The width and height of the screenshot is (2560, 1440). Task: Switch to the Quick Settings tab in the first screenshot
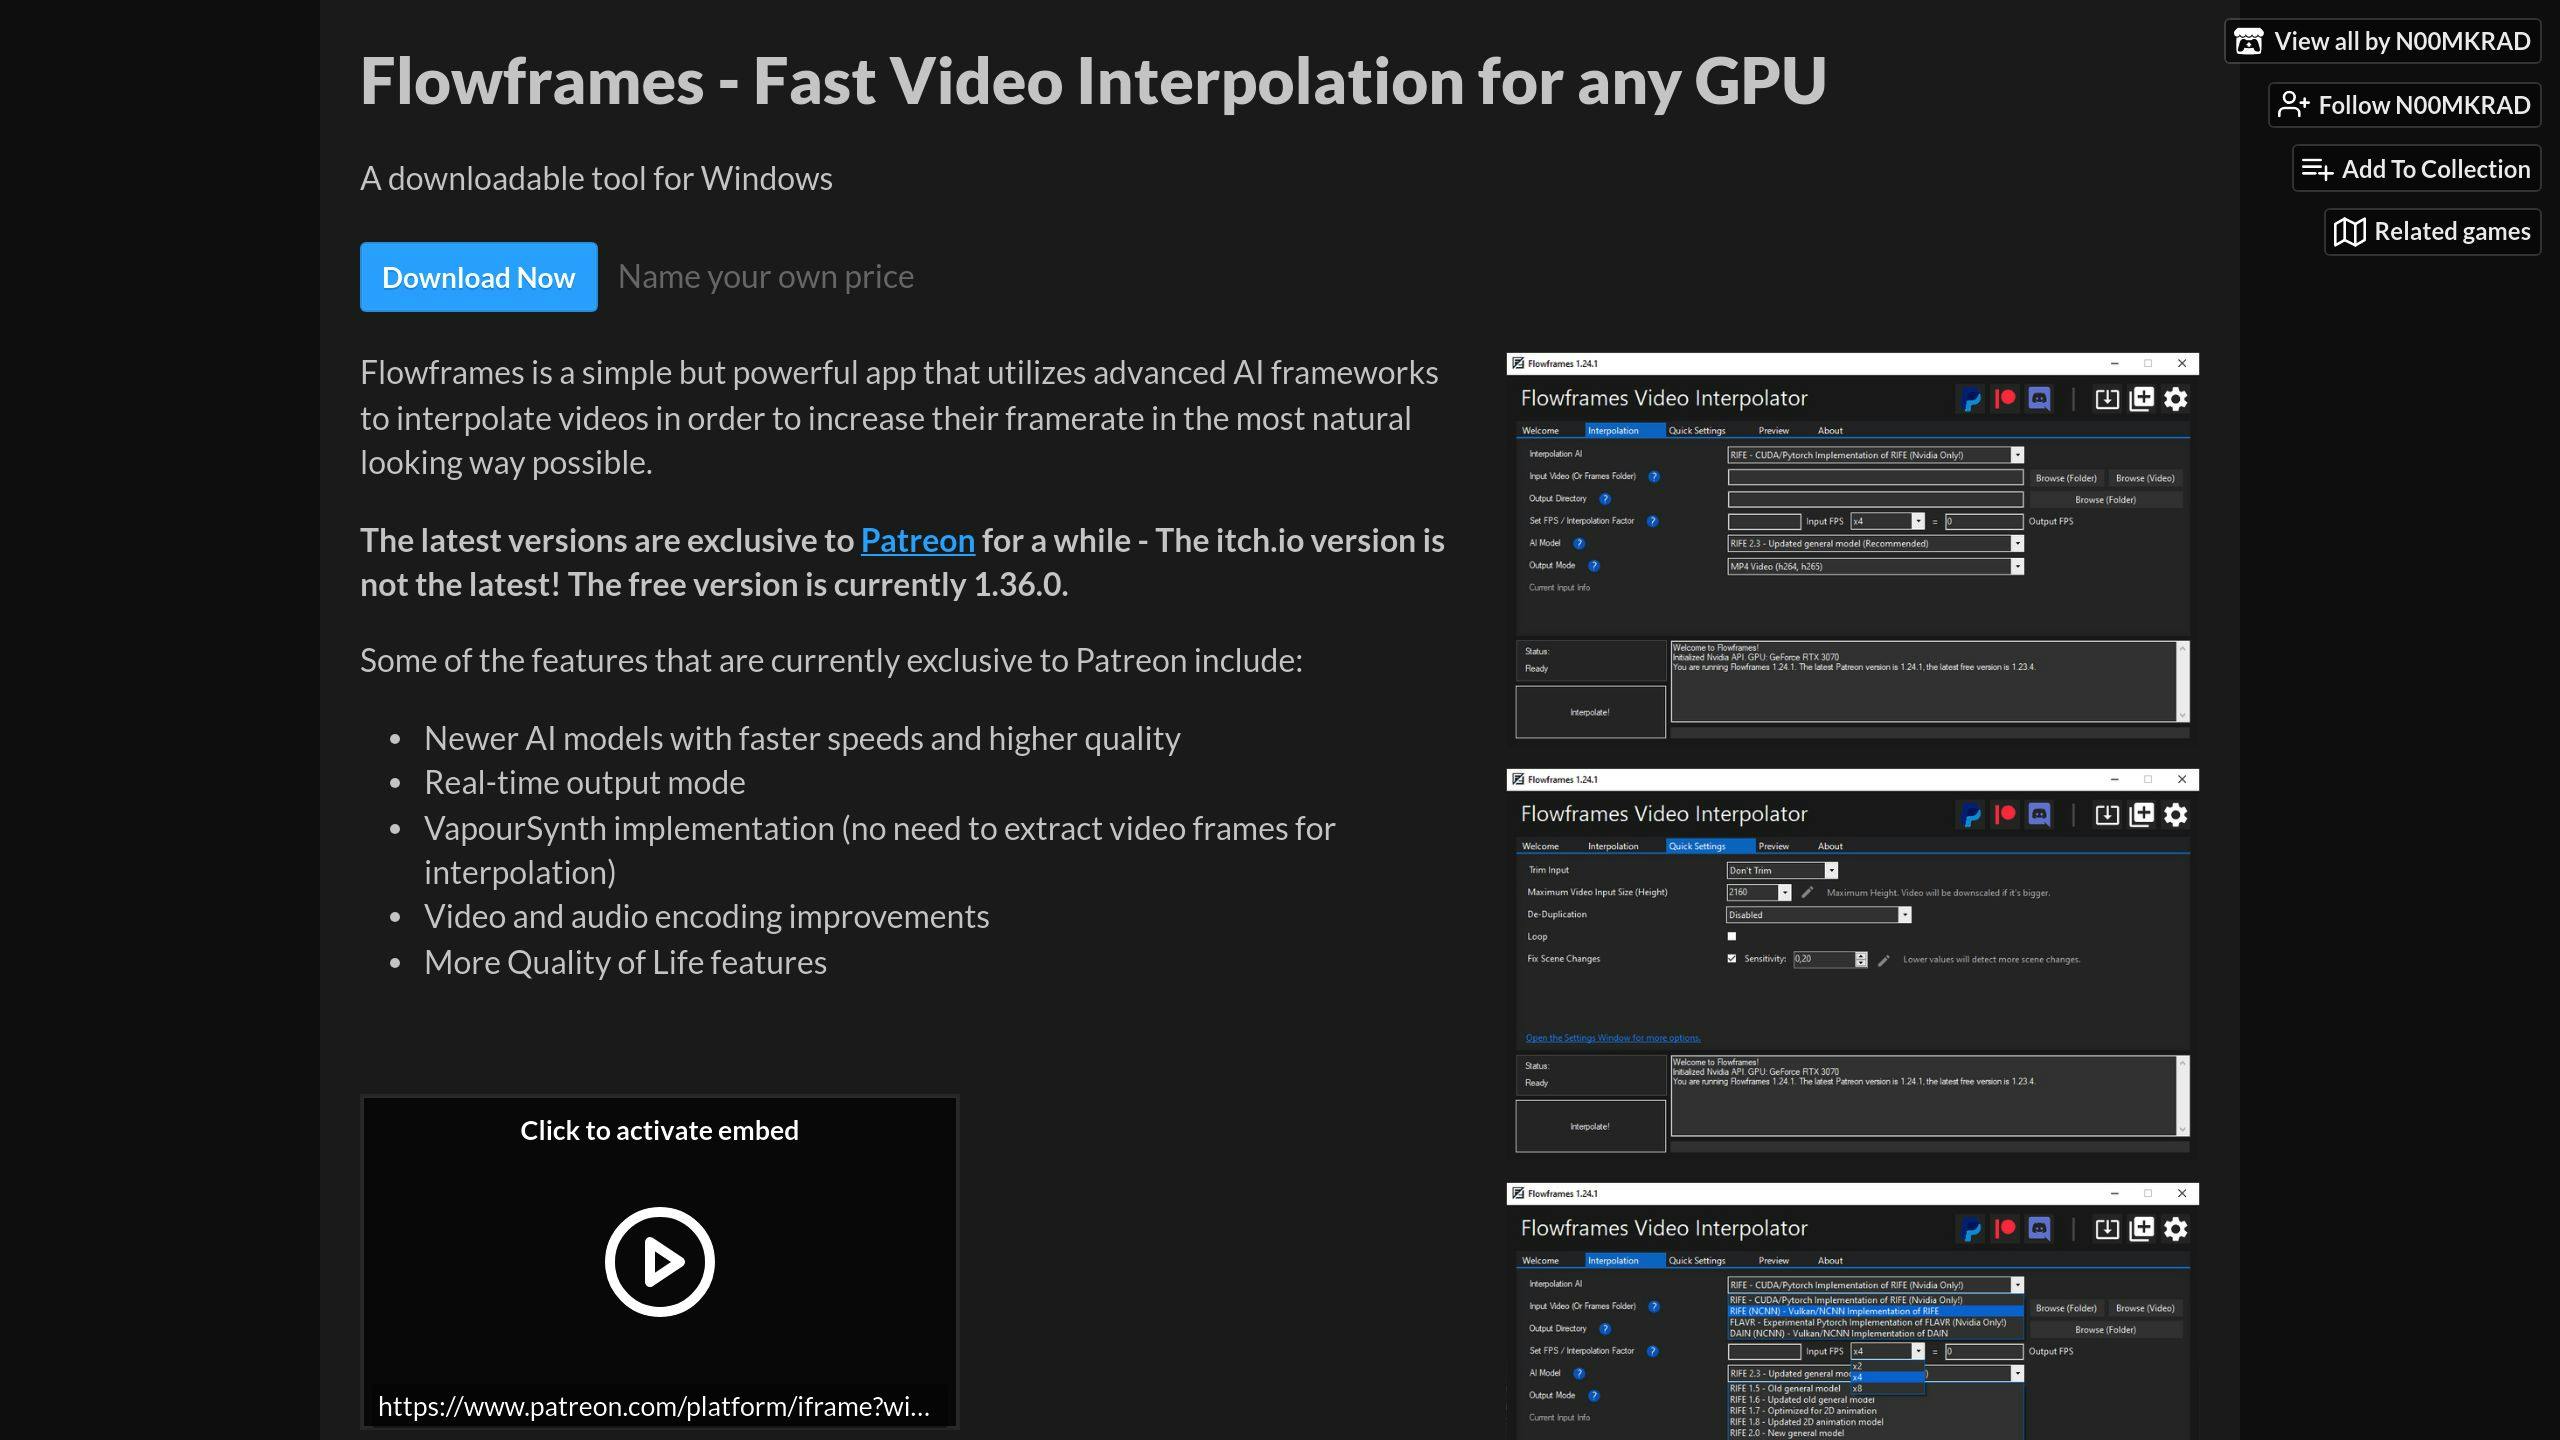pyautogui.click(x=1697, y=431)
